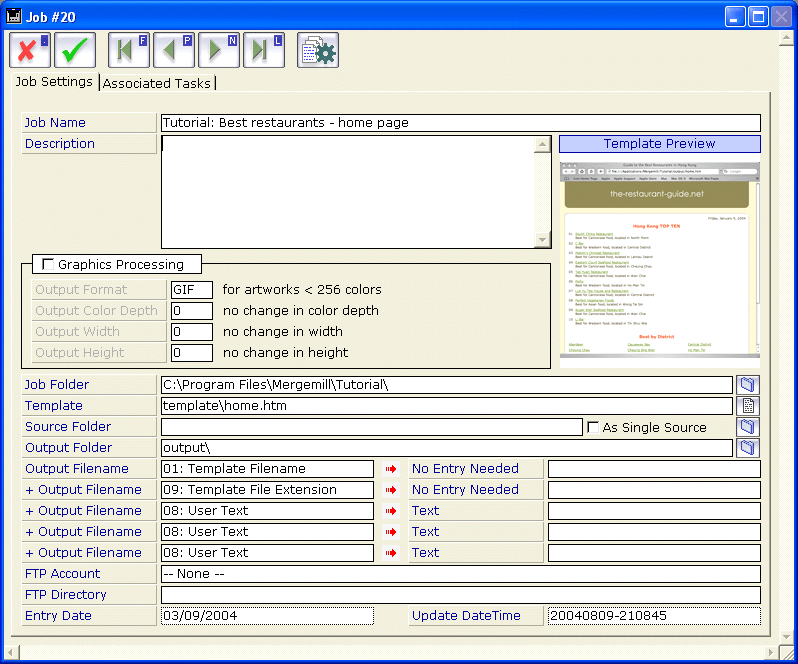Click red arrow on first 08: User Text row
The width and height of the screenshot is (798, 664).
point(391,511)
